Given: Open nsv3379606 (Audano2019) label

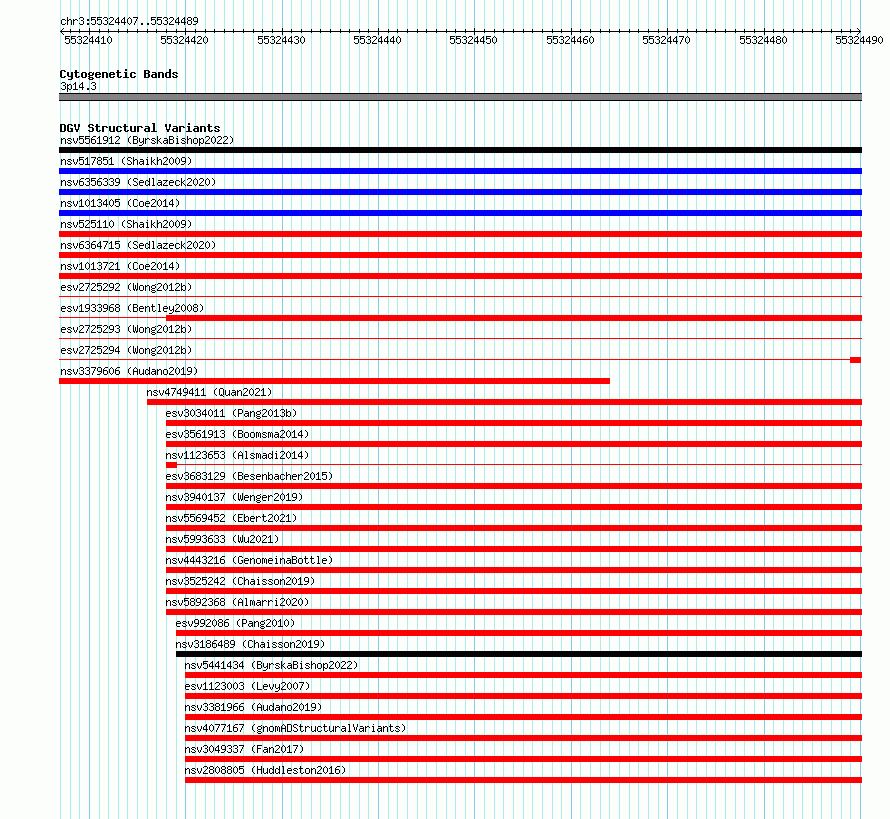Looking at the screenshot, I should point(129,371).
